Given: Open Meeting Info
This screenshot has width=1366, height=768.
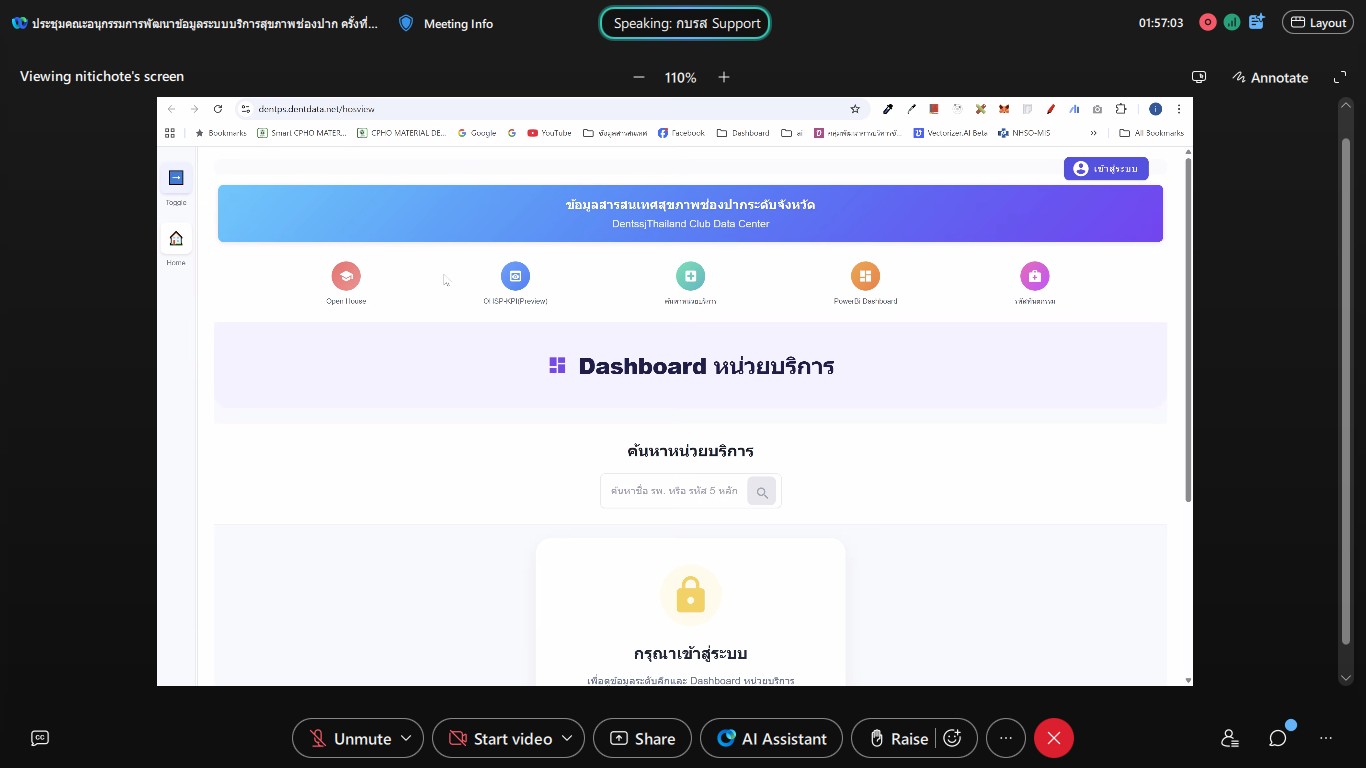Looking at the screenshot, I should (x=446, y=23).
